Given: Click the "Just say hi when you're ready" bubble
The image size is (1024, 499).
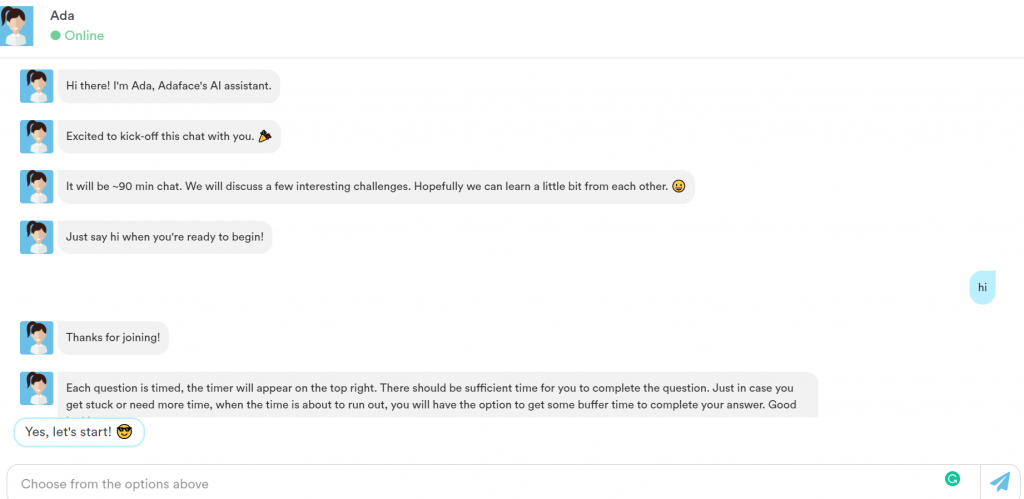Looking at the screenshot, I should coord(164,237).
